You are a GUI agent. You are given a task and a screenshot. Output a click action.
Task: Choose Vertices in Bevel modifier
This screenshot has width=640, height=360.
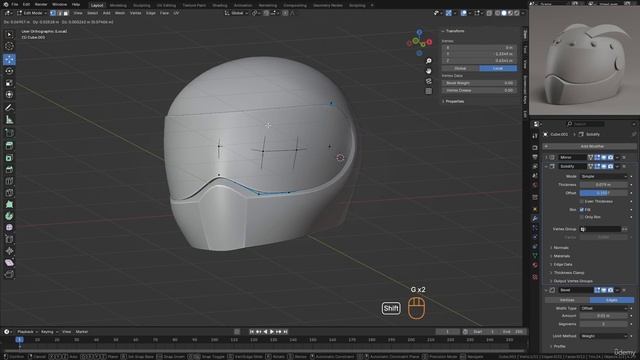coord(567,300)
